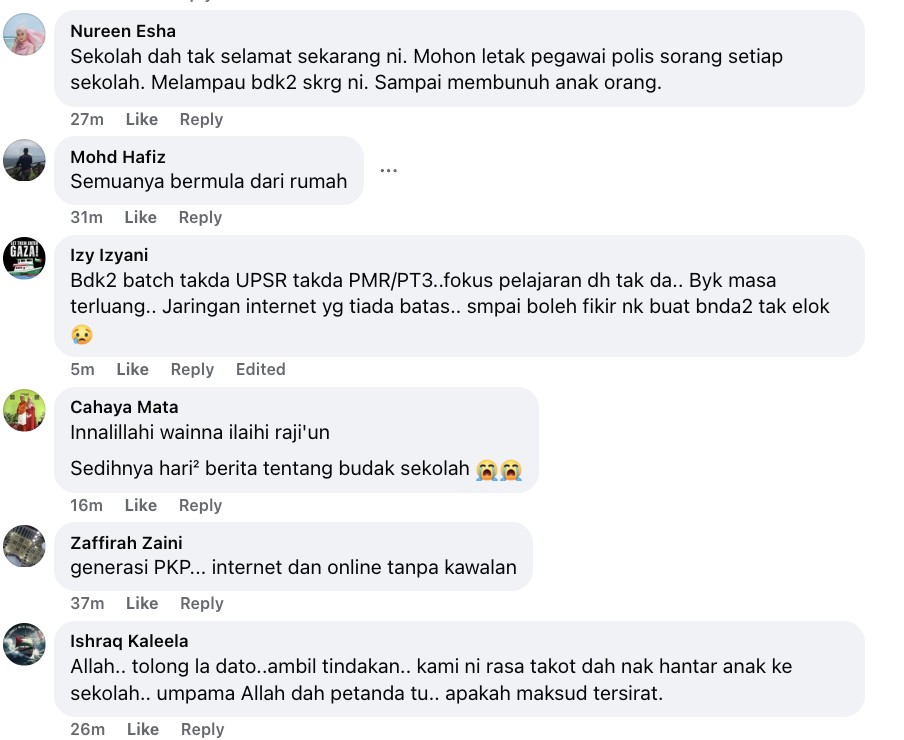The height and width of the screenshot is (740, 904).
Task: Open Ishraq Kaleela's name link
Action: (x=129, y=641)
